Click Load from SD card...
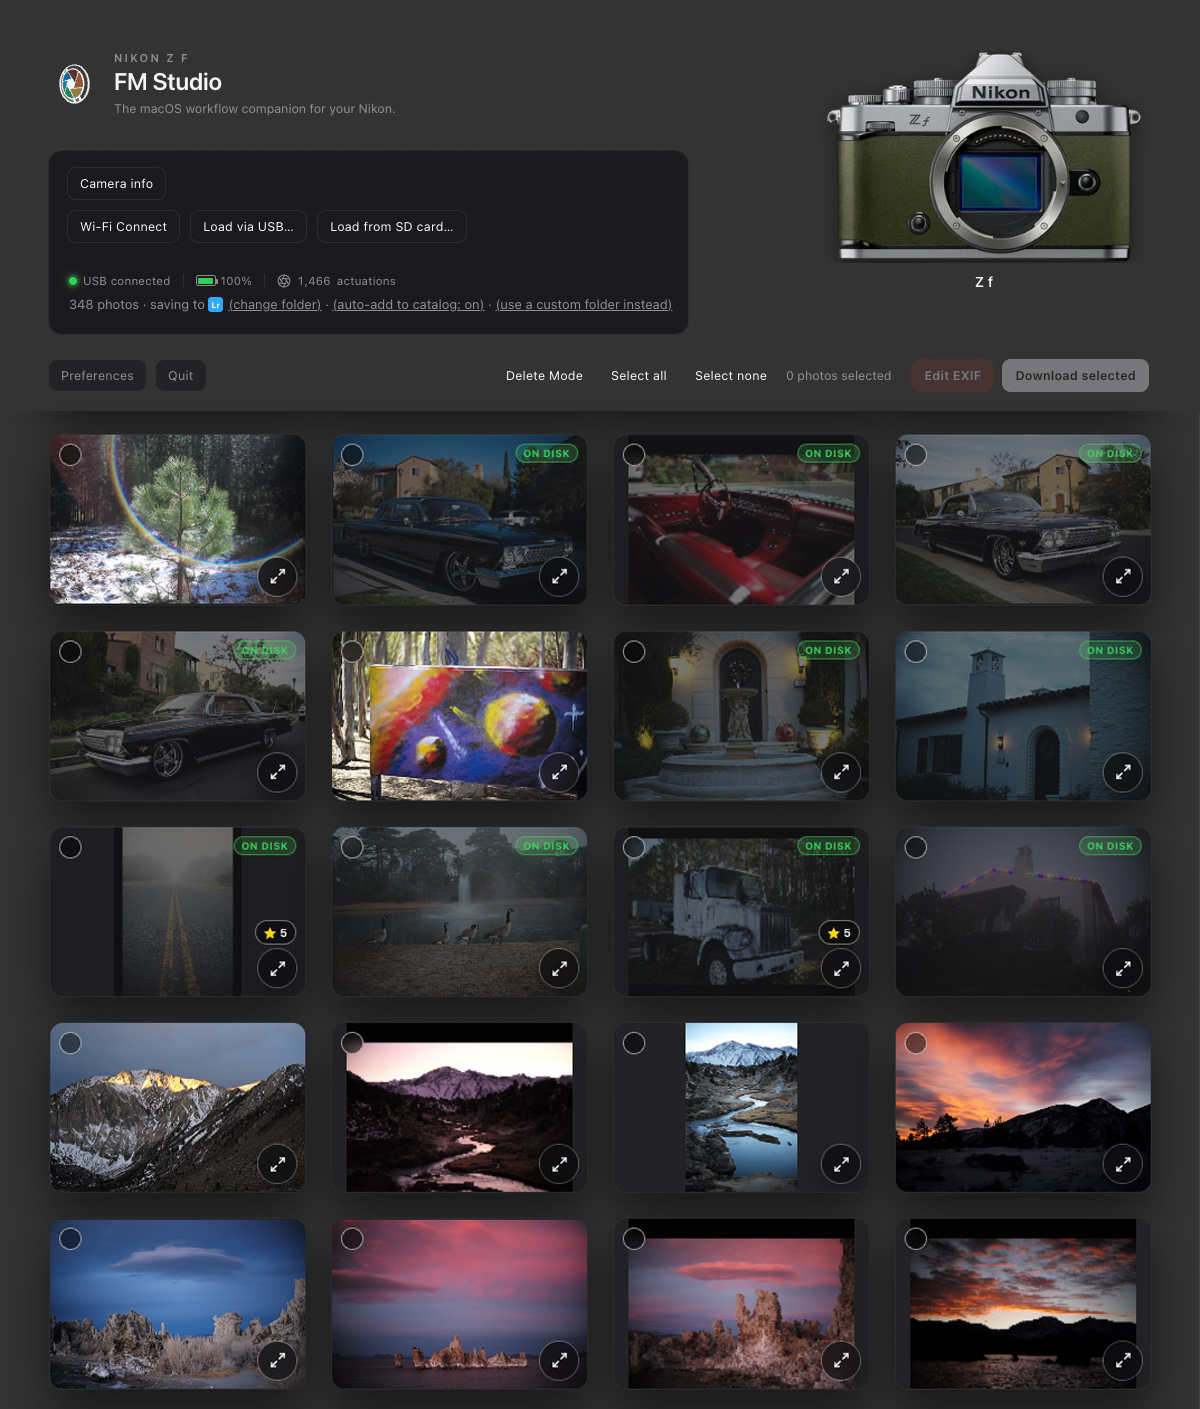This screenshot has width=1200, height=1409. (x=392, y=227)
